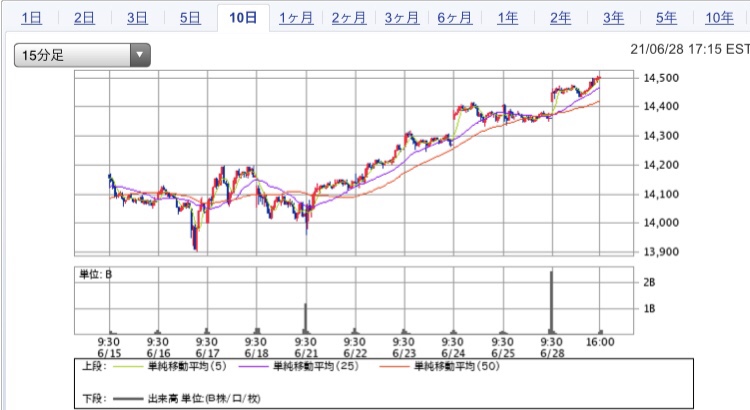Switch to the 10年 range tab
The width and height of the screenshot is (750, 410).
[x=719, y=18]
